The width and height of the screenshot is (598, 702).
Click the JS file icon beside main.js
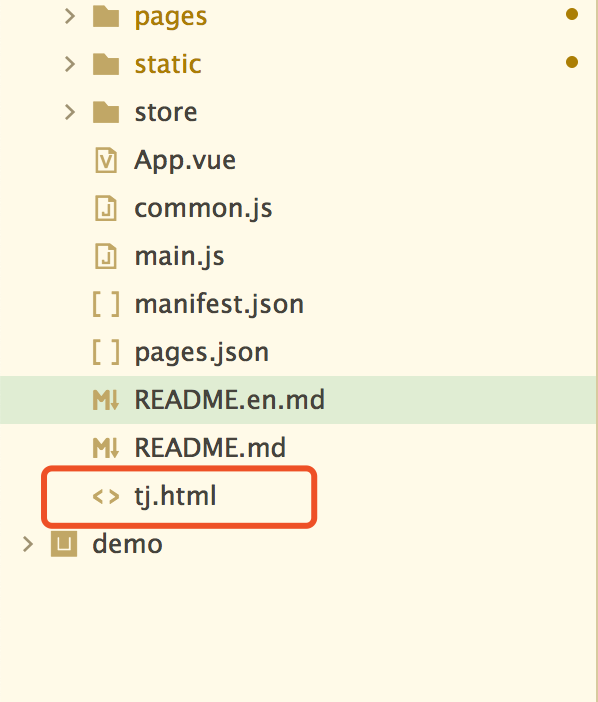point(106,256)
